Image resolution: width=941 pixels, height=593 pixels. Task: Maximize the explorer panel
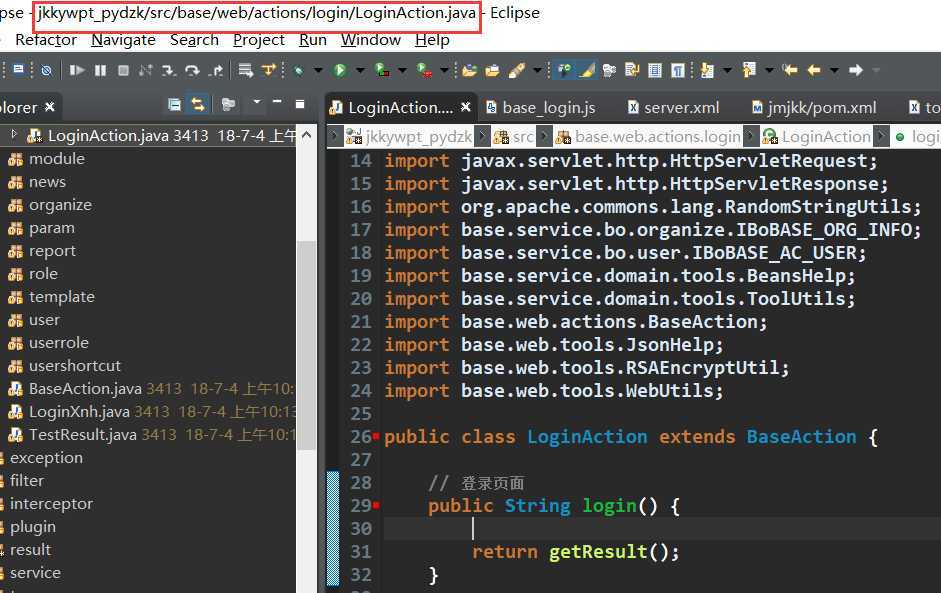click(300, 104)
